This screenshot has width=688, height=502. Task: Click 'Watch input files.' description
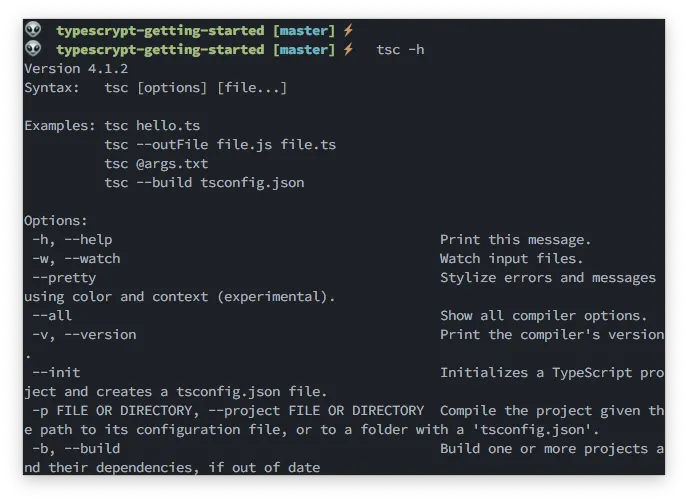[512, 258]
